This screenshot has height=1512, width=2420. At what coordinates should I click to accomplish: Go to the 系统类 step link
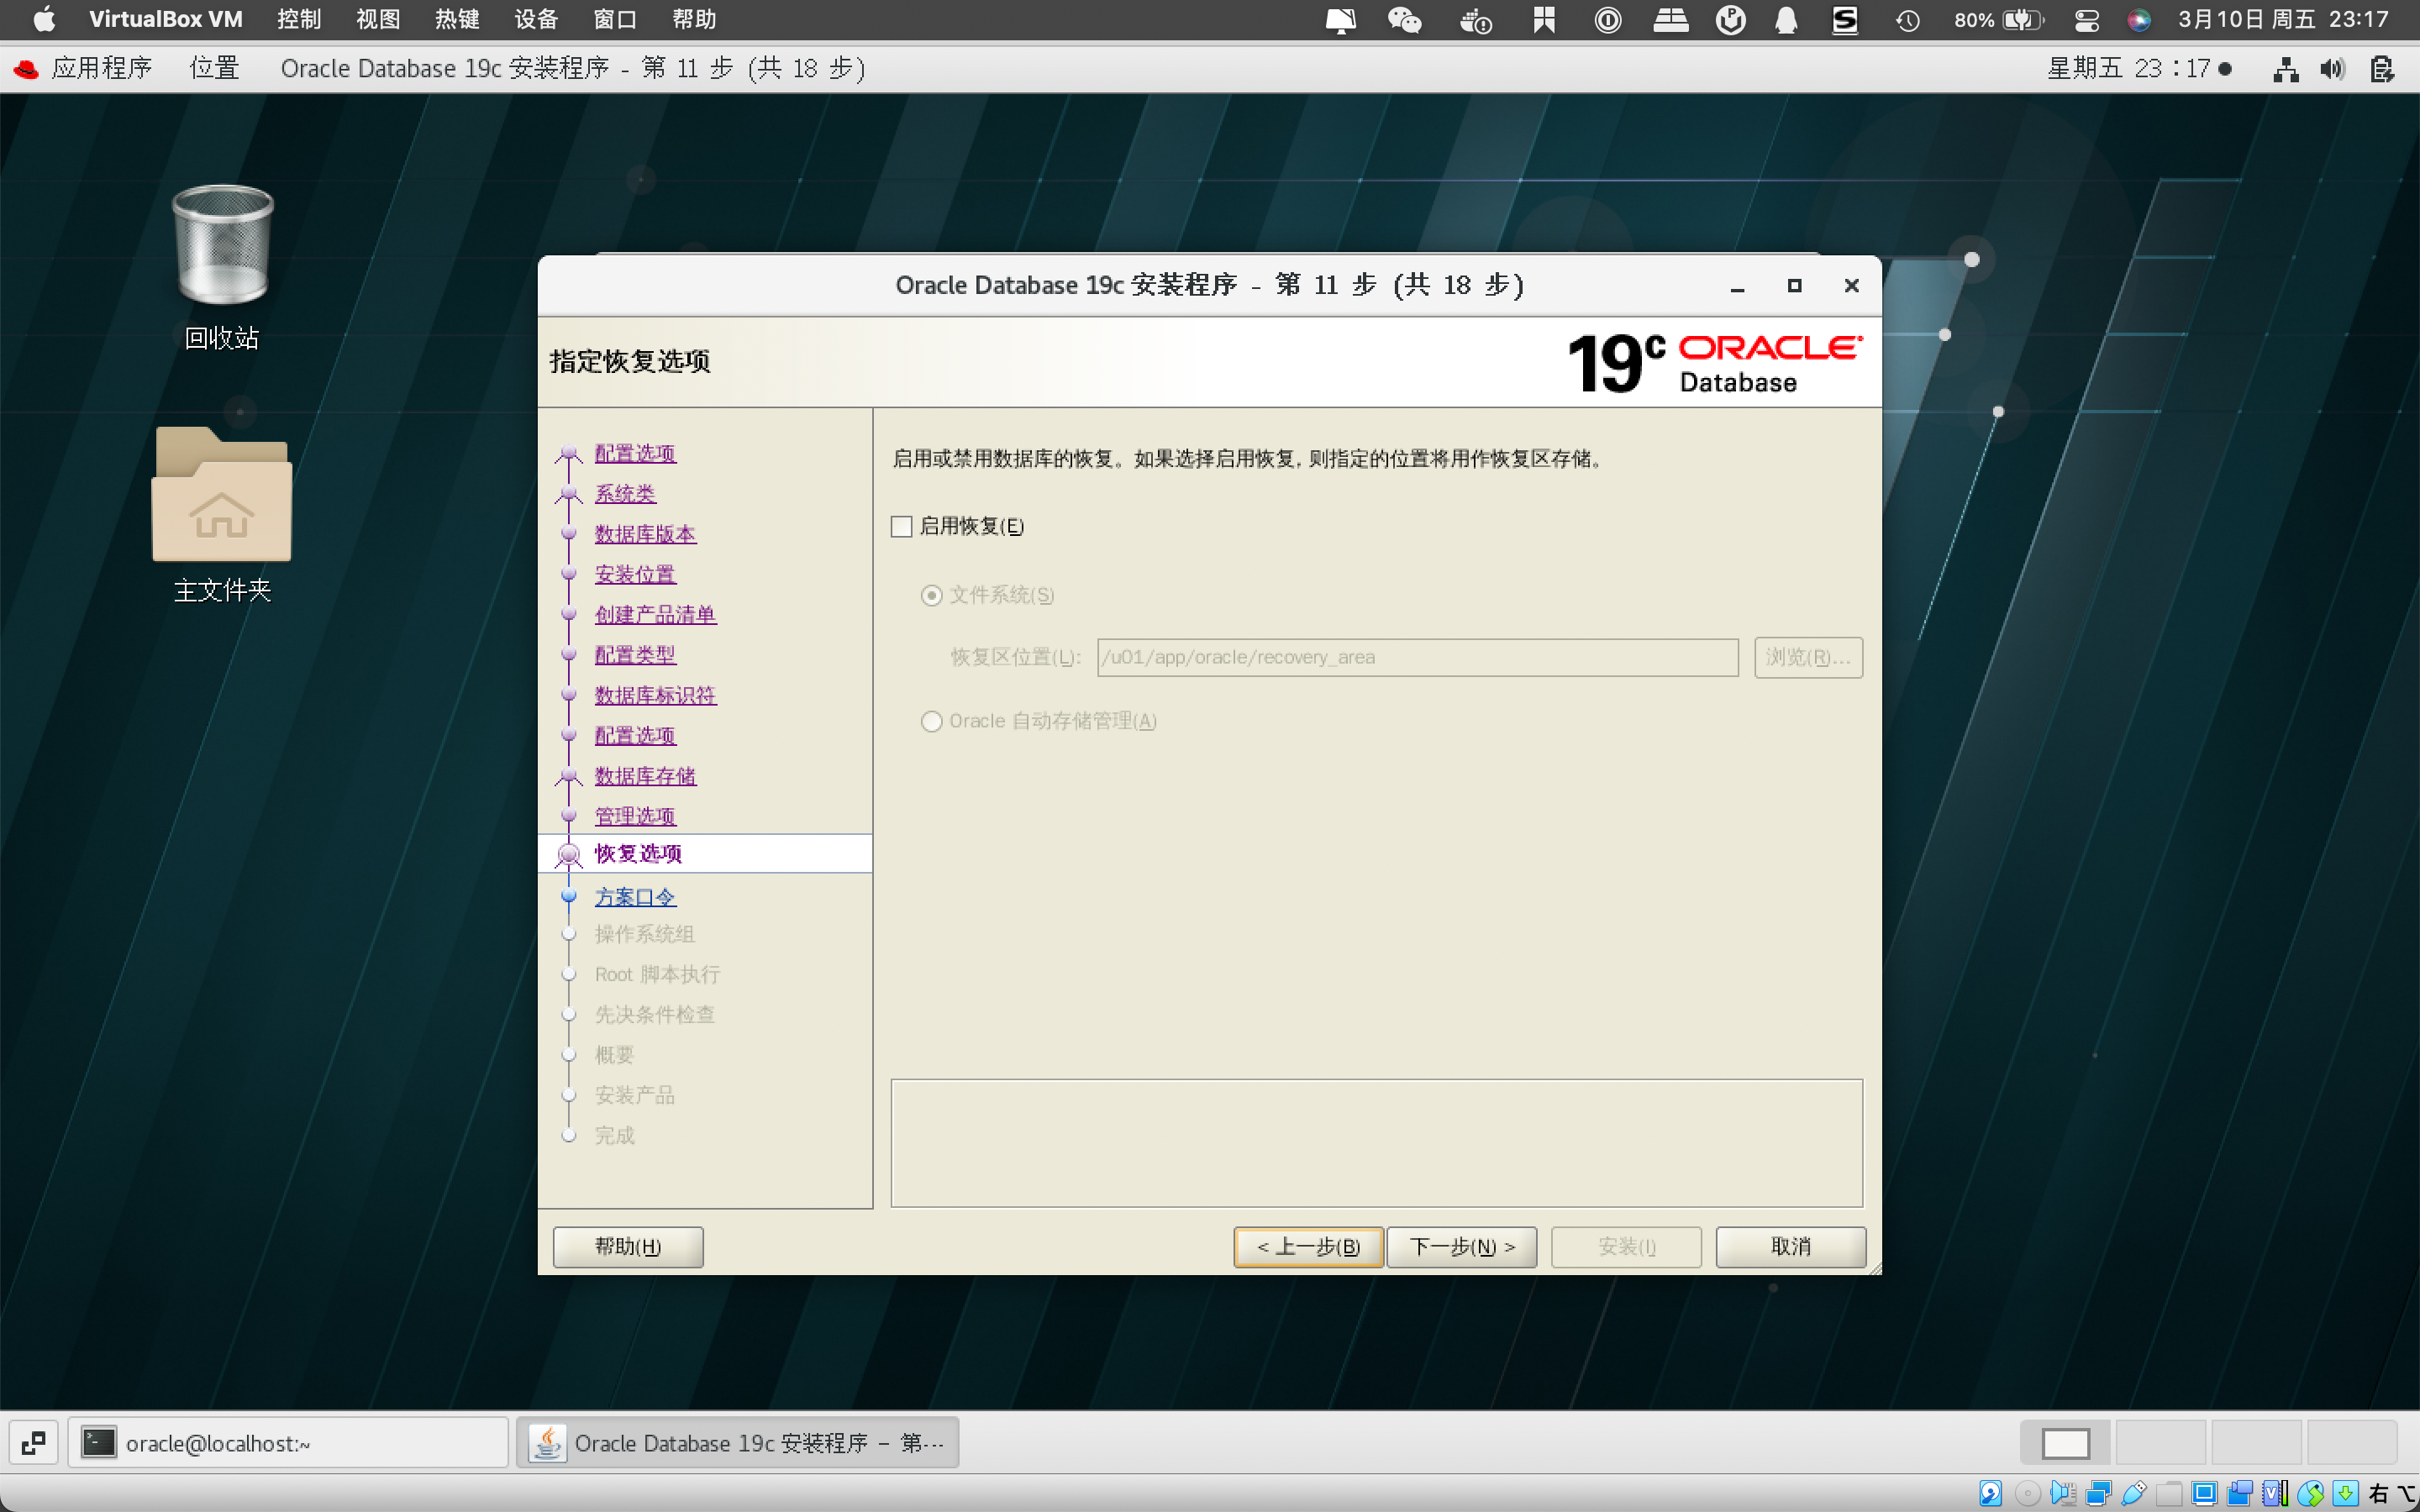click(x=625, y=494)
